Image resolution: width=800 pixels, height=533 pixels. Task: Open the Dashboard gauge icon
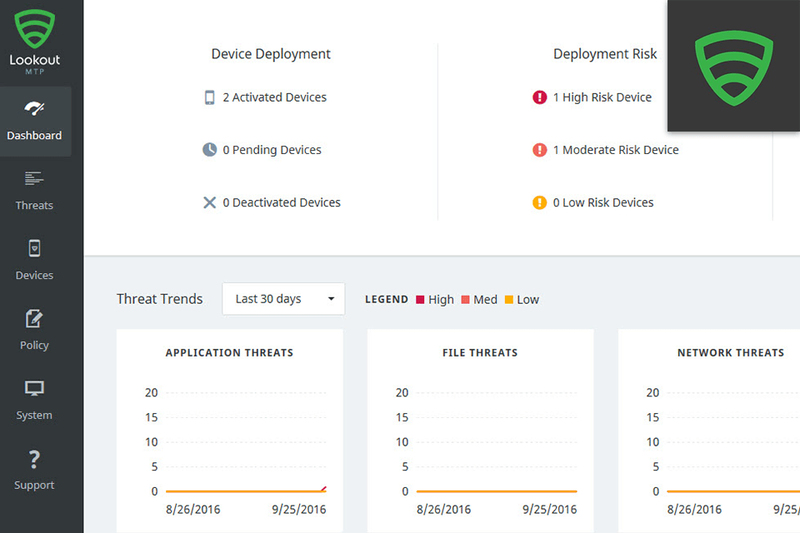[34, 108]
